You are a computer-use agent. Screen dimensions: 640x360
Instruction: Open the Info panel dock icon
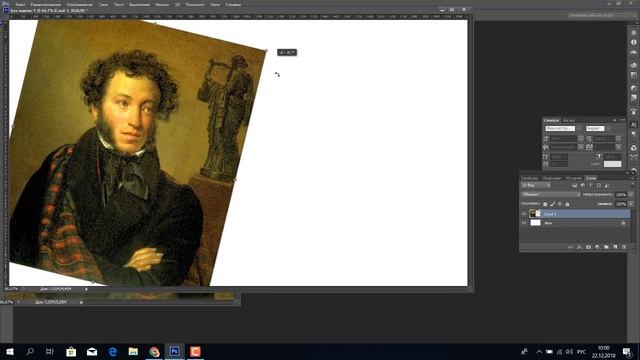pos(634,42)
